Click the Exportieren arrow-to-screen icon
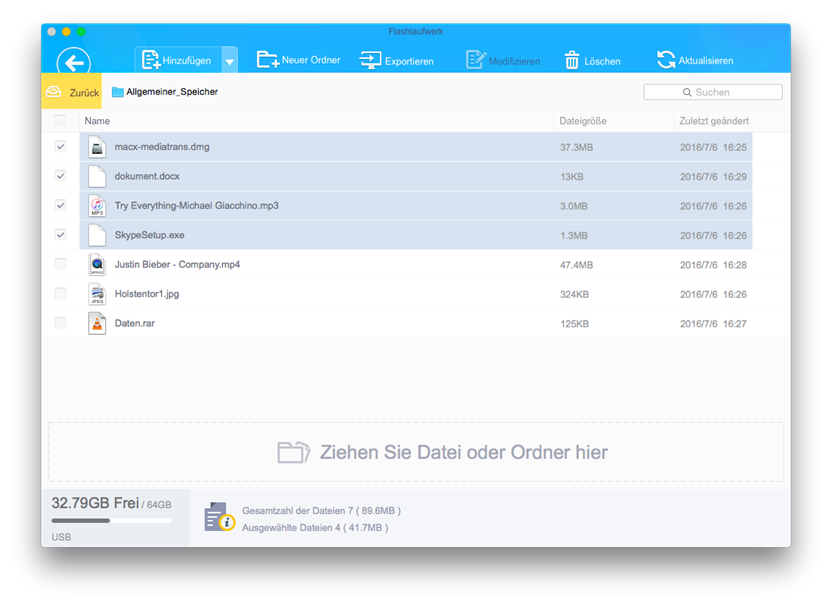Image resolution: width=832 pixels, height=606 pixels. tap(370, 60)
